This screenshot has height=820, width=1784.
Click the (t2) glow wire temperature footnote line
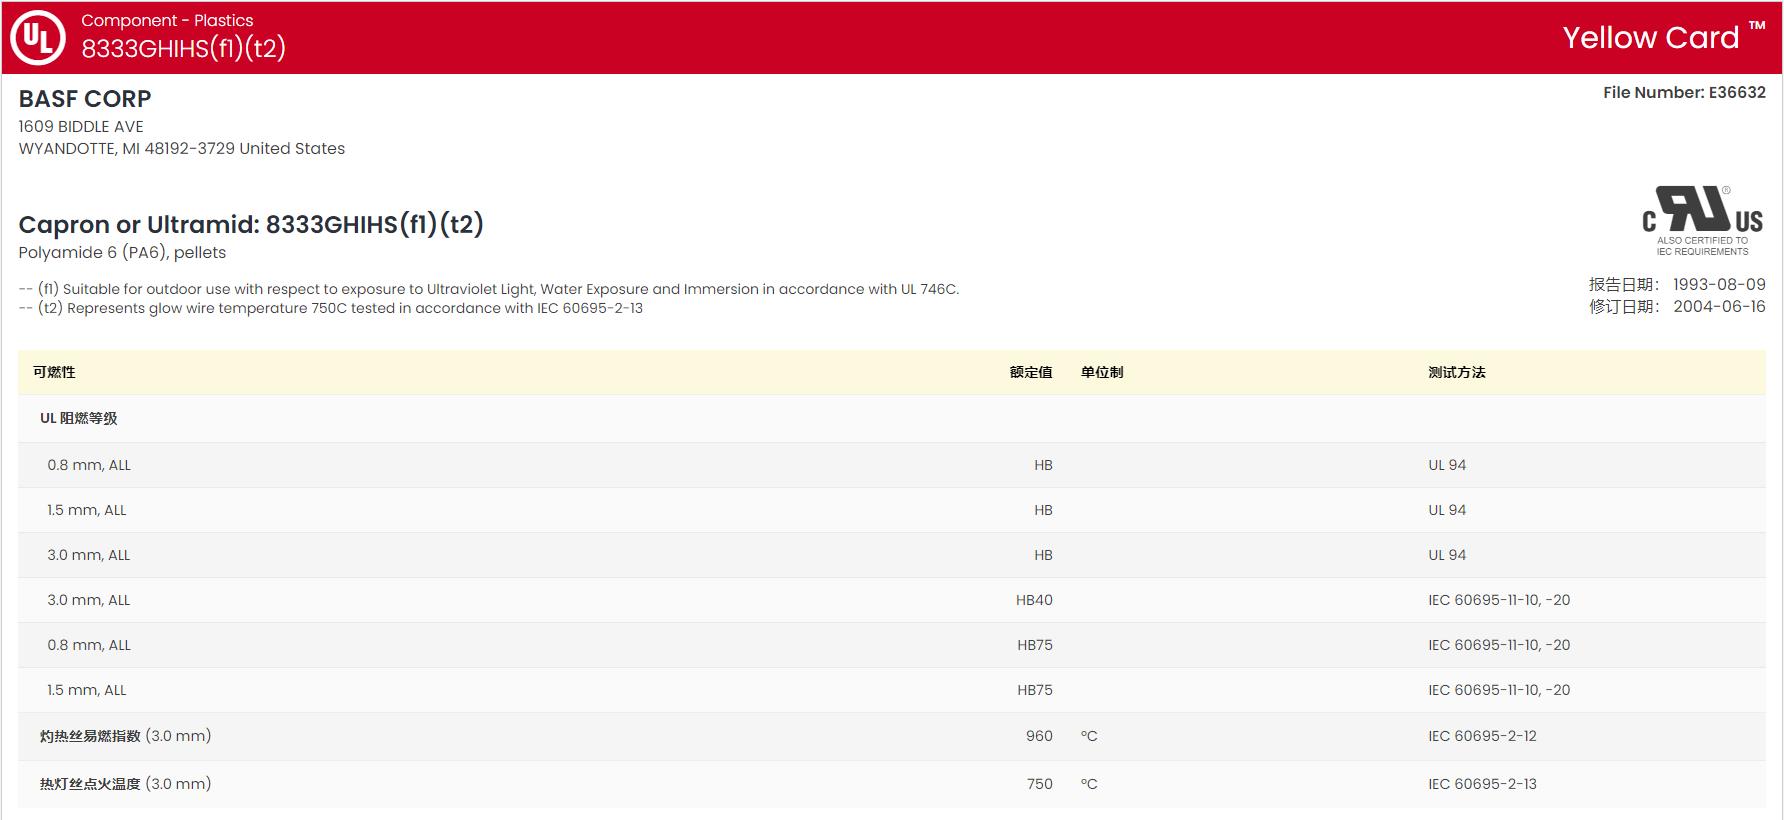(331, 308)
